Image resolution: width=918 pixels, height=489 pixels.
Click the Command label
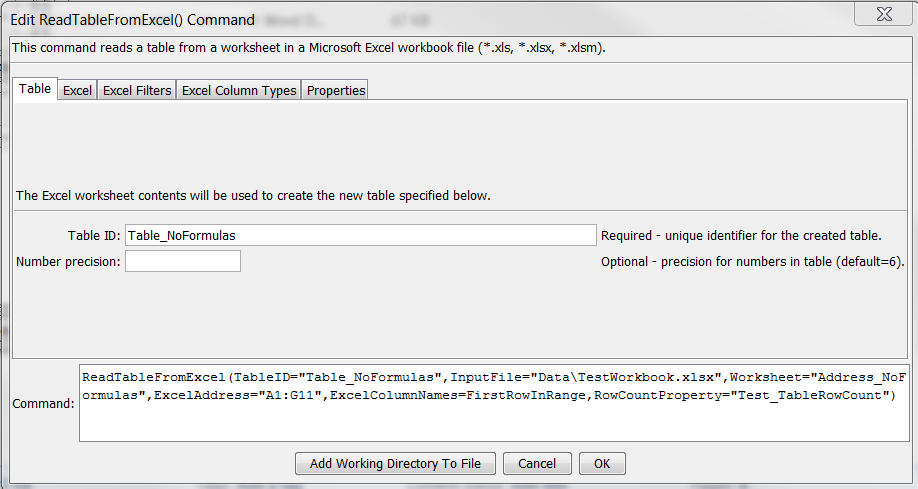(x=43, y=403)
